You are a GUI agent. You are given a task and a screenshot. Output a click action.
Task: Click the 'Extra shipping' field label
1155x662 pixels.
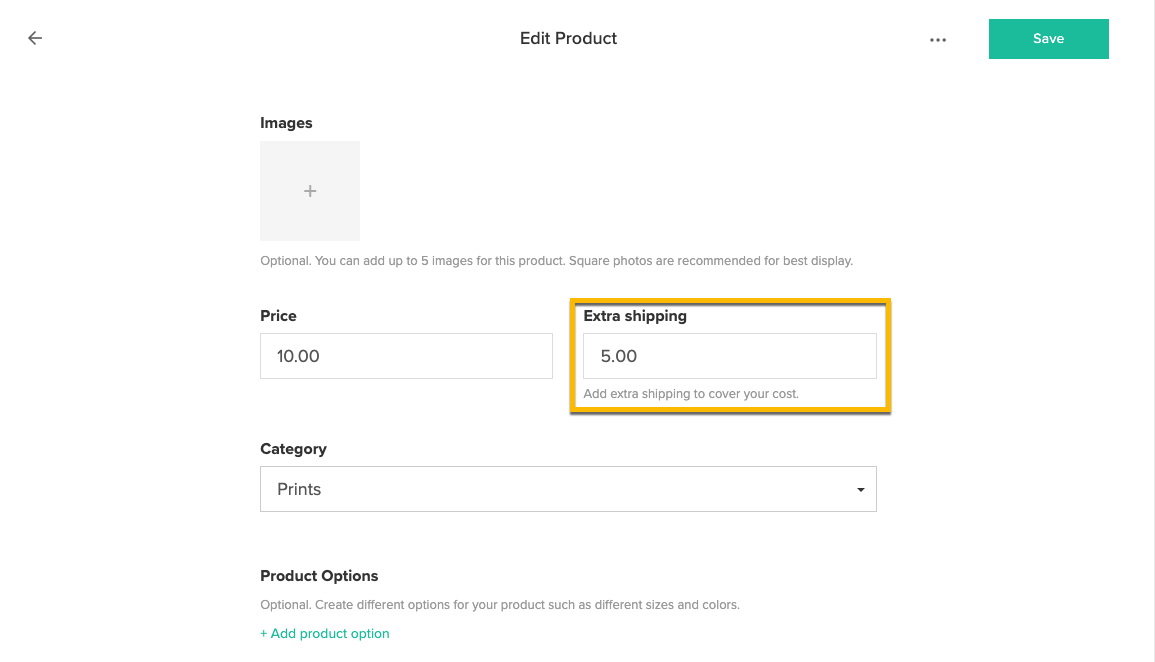tap(635, 315)
